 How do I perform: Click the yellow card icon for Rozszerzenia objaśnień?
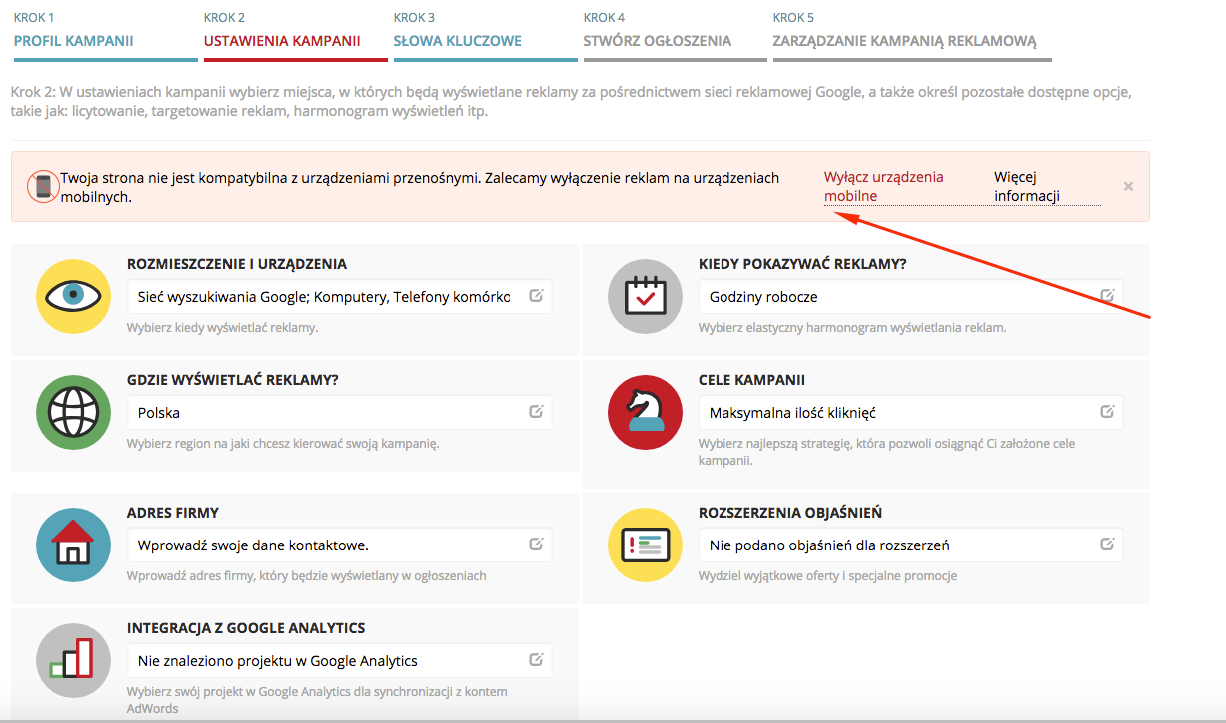645,545
